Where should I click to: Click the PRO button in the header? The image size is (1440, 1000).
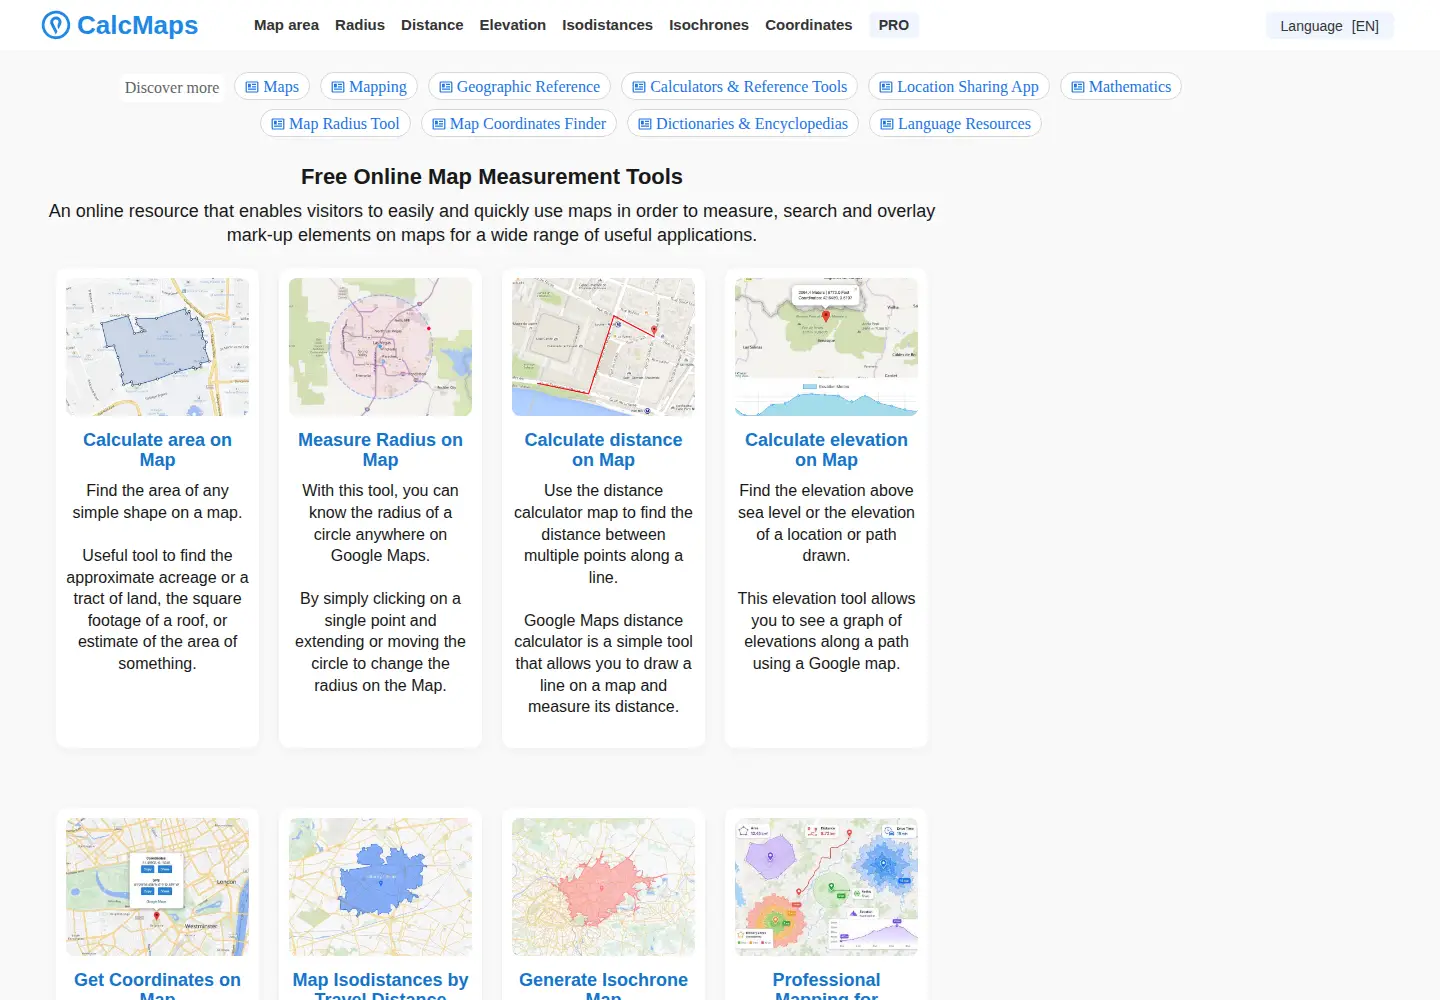[x=894, y=25]
